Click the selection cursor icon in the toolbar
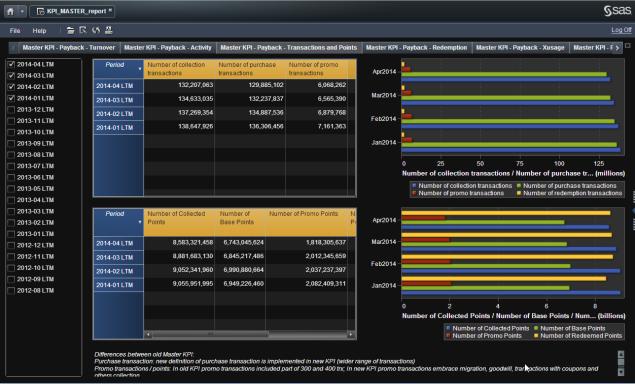 pos(83,30)
